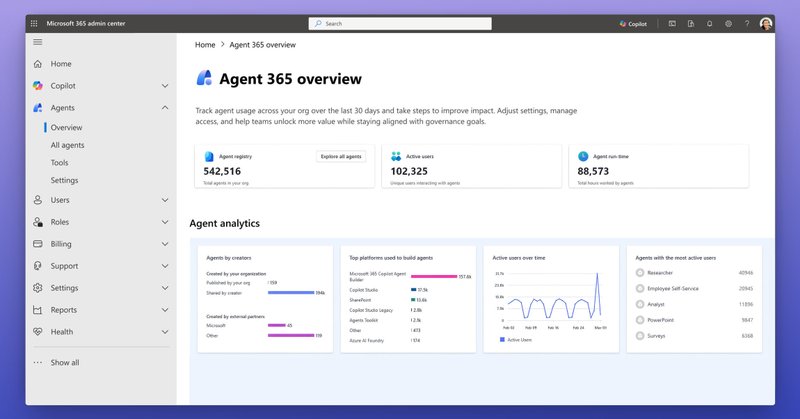800x419 pixels.
Task: Open the app launcher waffle icon
Action: coord(34,23)
